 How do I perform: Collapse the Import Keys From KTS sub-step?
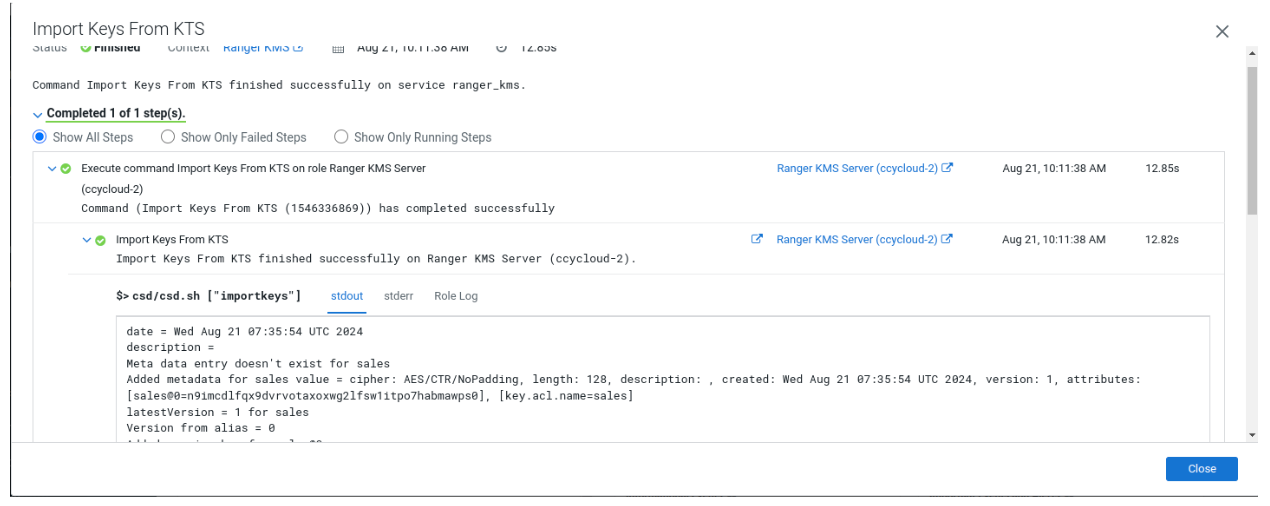tap(87, 240)
